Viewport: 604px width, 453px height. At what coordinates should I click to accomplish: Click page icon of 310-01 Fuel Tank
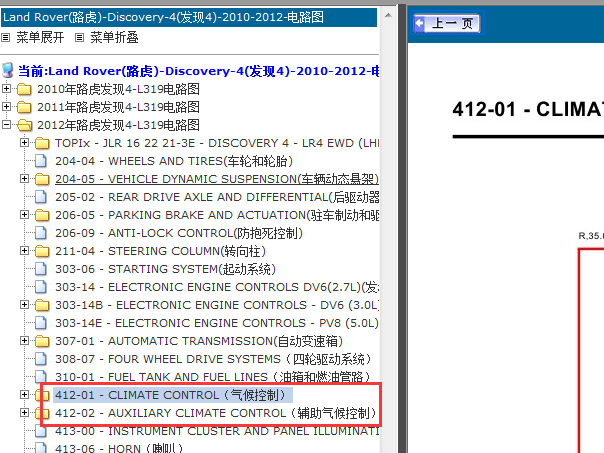[x=40, y=377]
